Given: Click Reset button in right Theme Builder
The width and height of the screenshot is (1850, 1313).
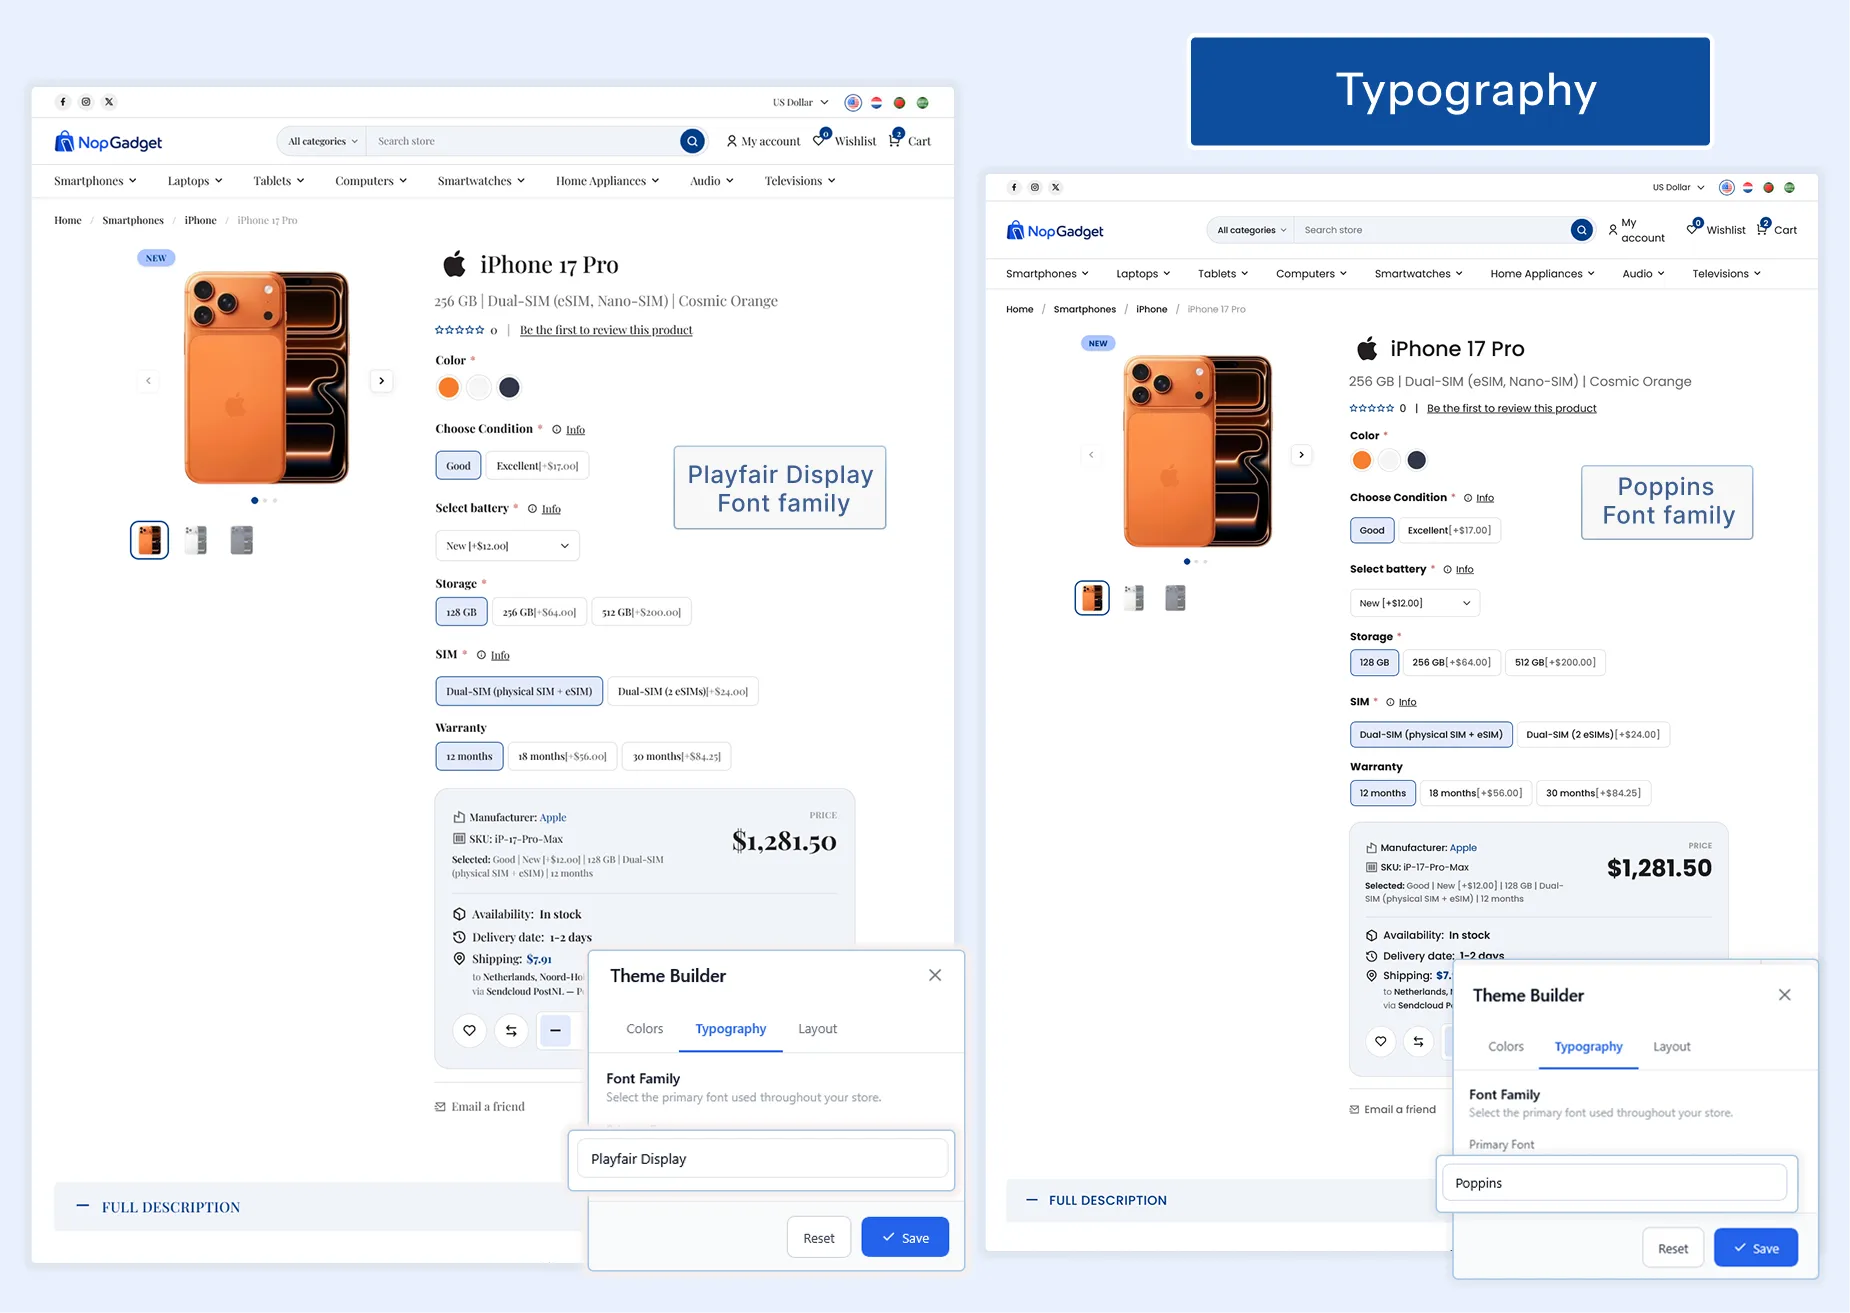Looking at the screenshot, I should coord(1673,1249).
